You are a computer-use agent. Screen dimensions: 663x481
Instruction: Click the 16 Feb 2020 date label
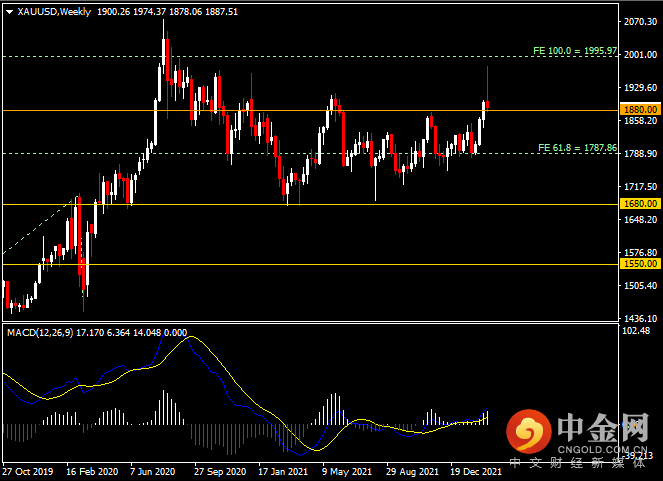coord(92,472)
